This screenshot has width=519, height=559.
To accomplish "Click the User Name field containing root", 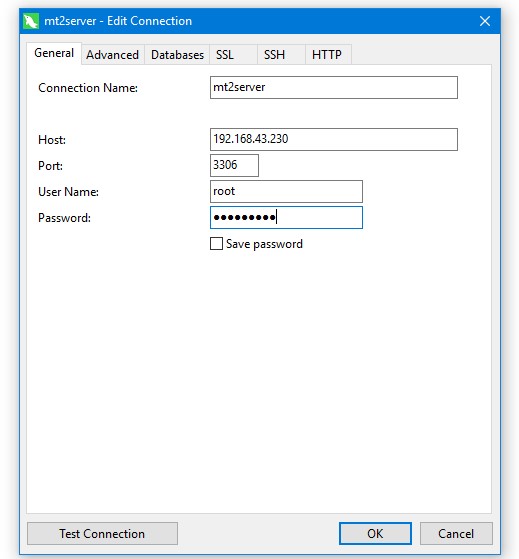I will [286, 191].
